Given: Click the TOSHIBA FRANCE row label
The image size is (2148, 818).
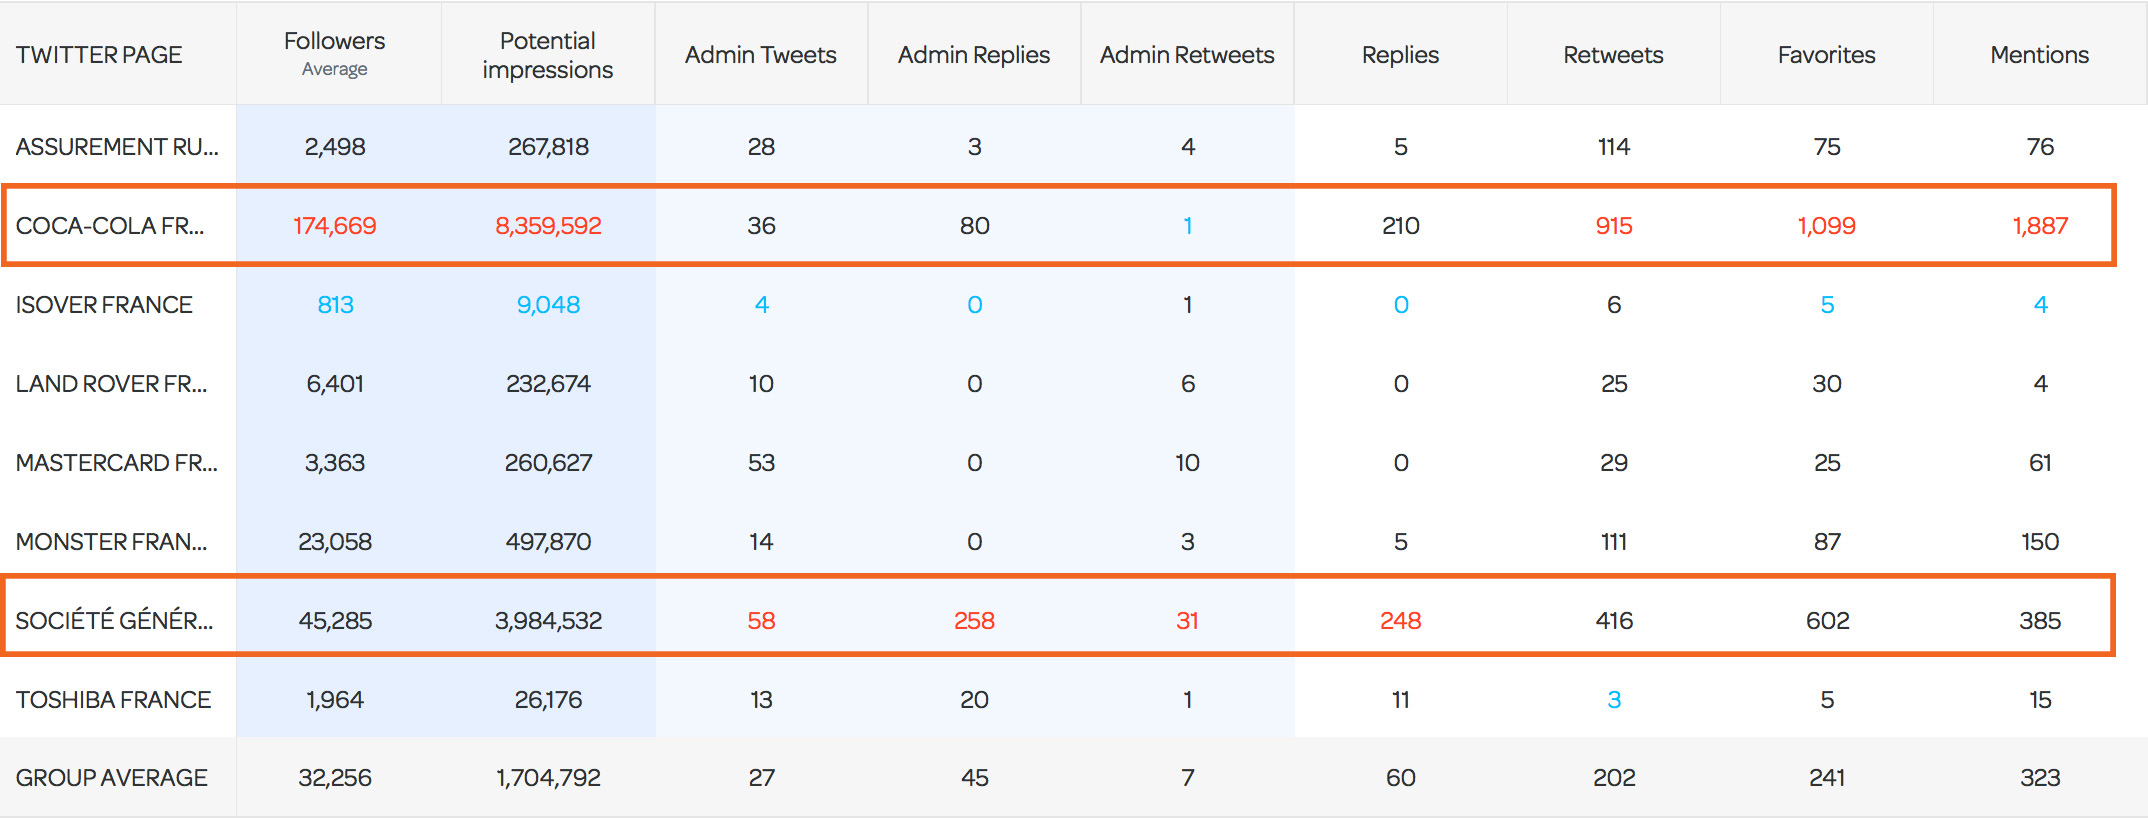Looking at the screenshot, I should coord(113,700).
